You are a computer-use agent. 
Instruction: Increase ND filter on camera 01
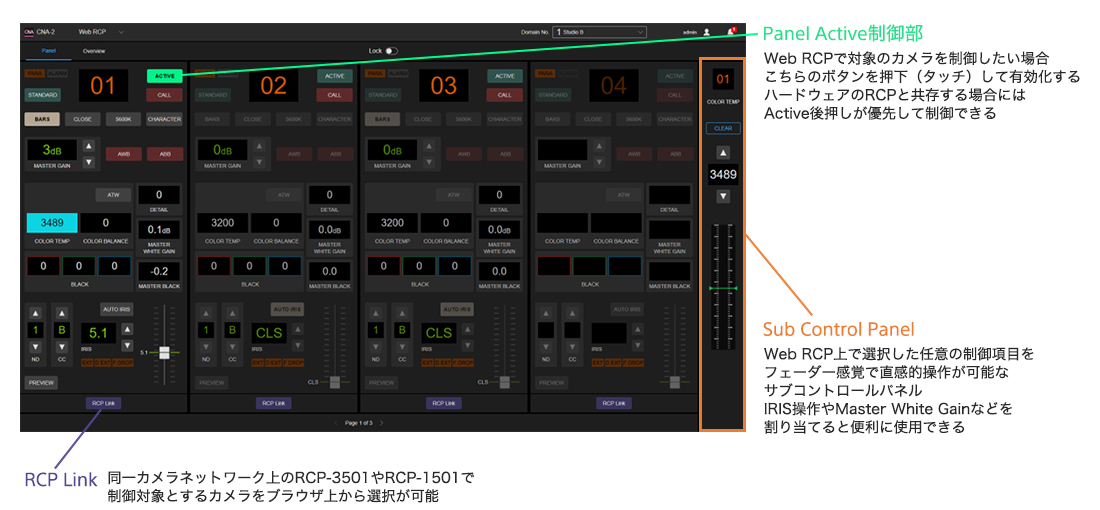(x=36, y=312)
